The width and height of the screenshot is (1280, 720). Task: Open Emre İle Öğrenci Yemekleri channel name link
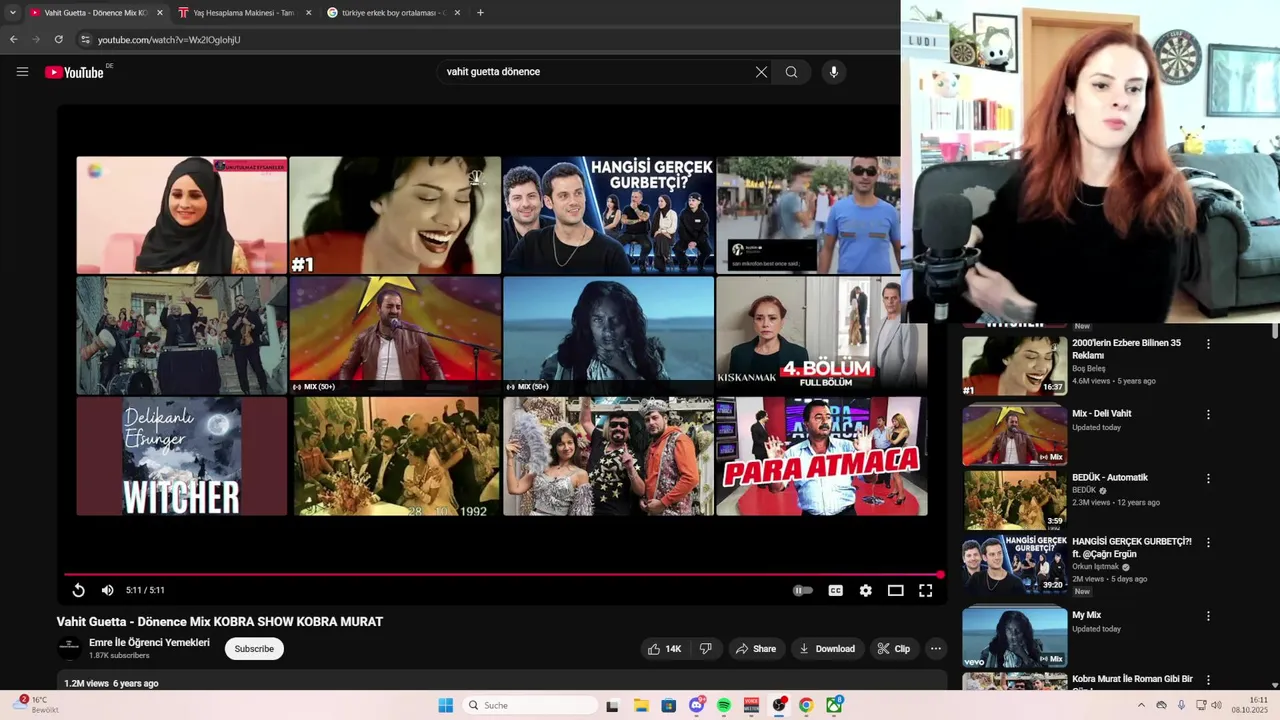tap(149, 643)
